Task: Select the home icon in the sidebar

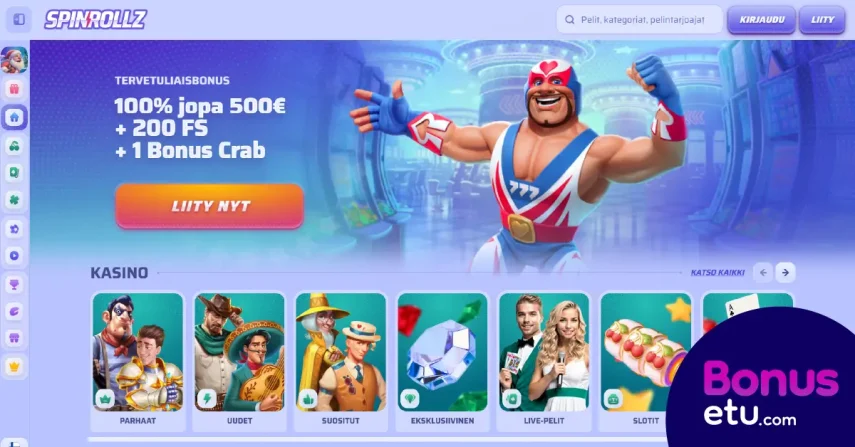Action: 14,117
